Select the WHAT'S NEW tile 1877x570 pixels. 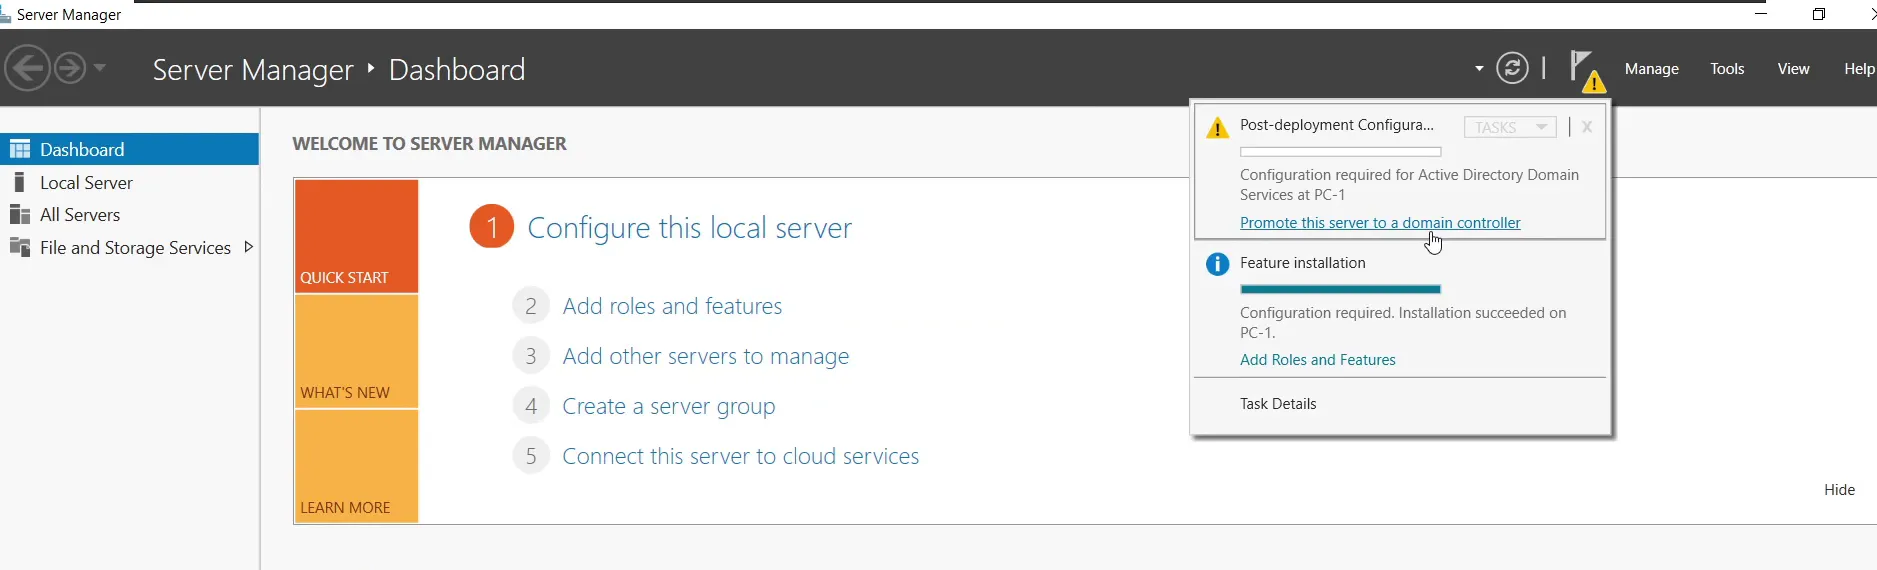356,351
